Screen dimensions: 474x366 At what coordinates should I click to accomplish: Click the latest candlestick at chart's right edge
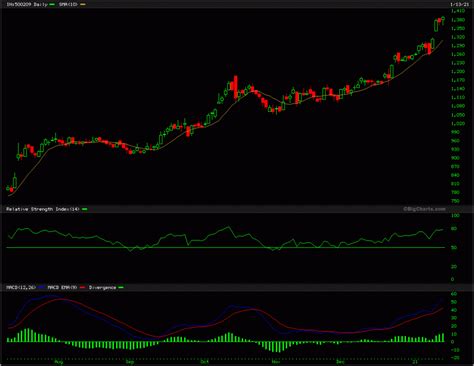(443, 20)
